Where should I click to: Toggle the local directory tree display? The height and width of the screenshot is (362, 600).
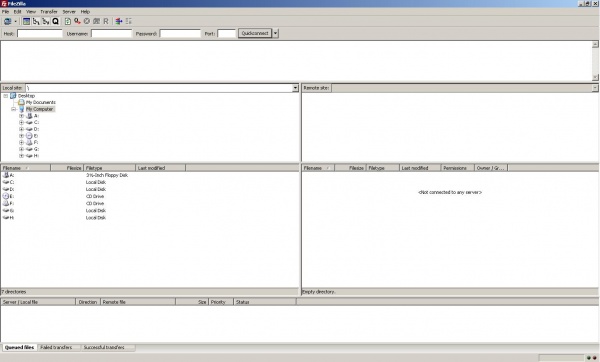36,21
